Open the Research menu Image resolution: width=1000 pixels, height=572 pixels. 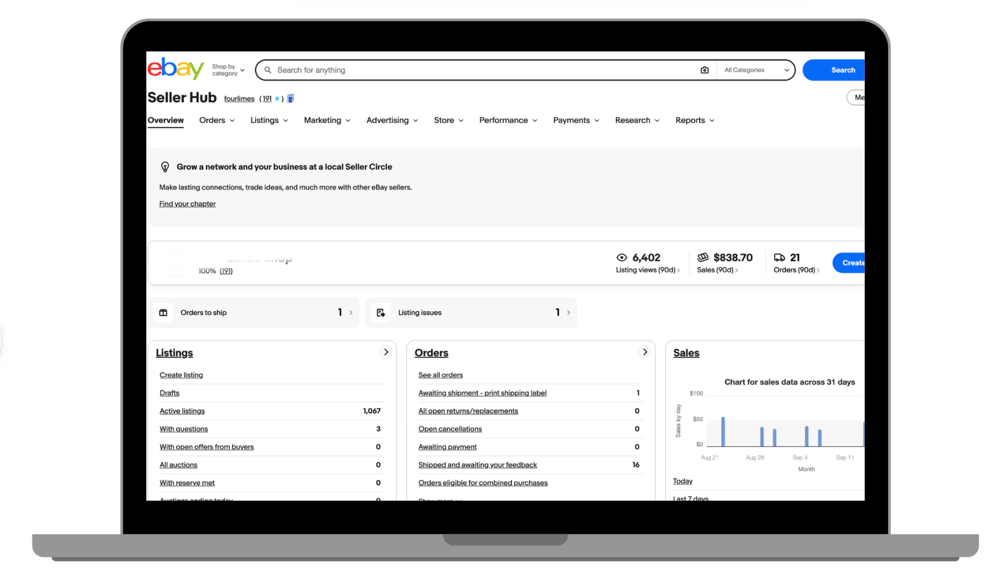click(637, 121)
